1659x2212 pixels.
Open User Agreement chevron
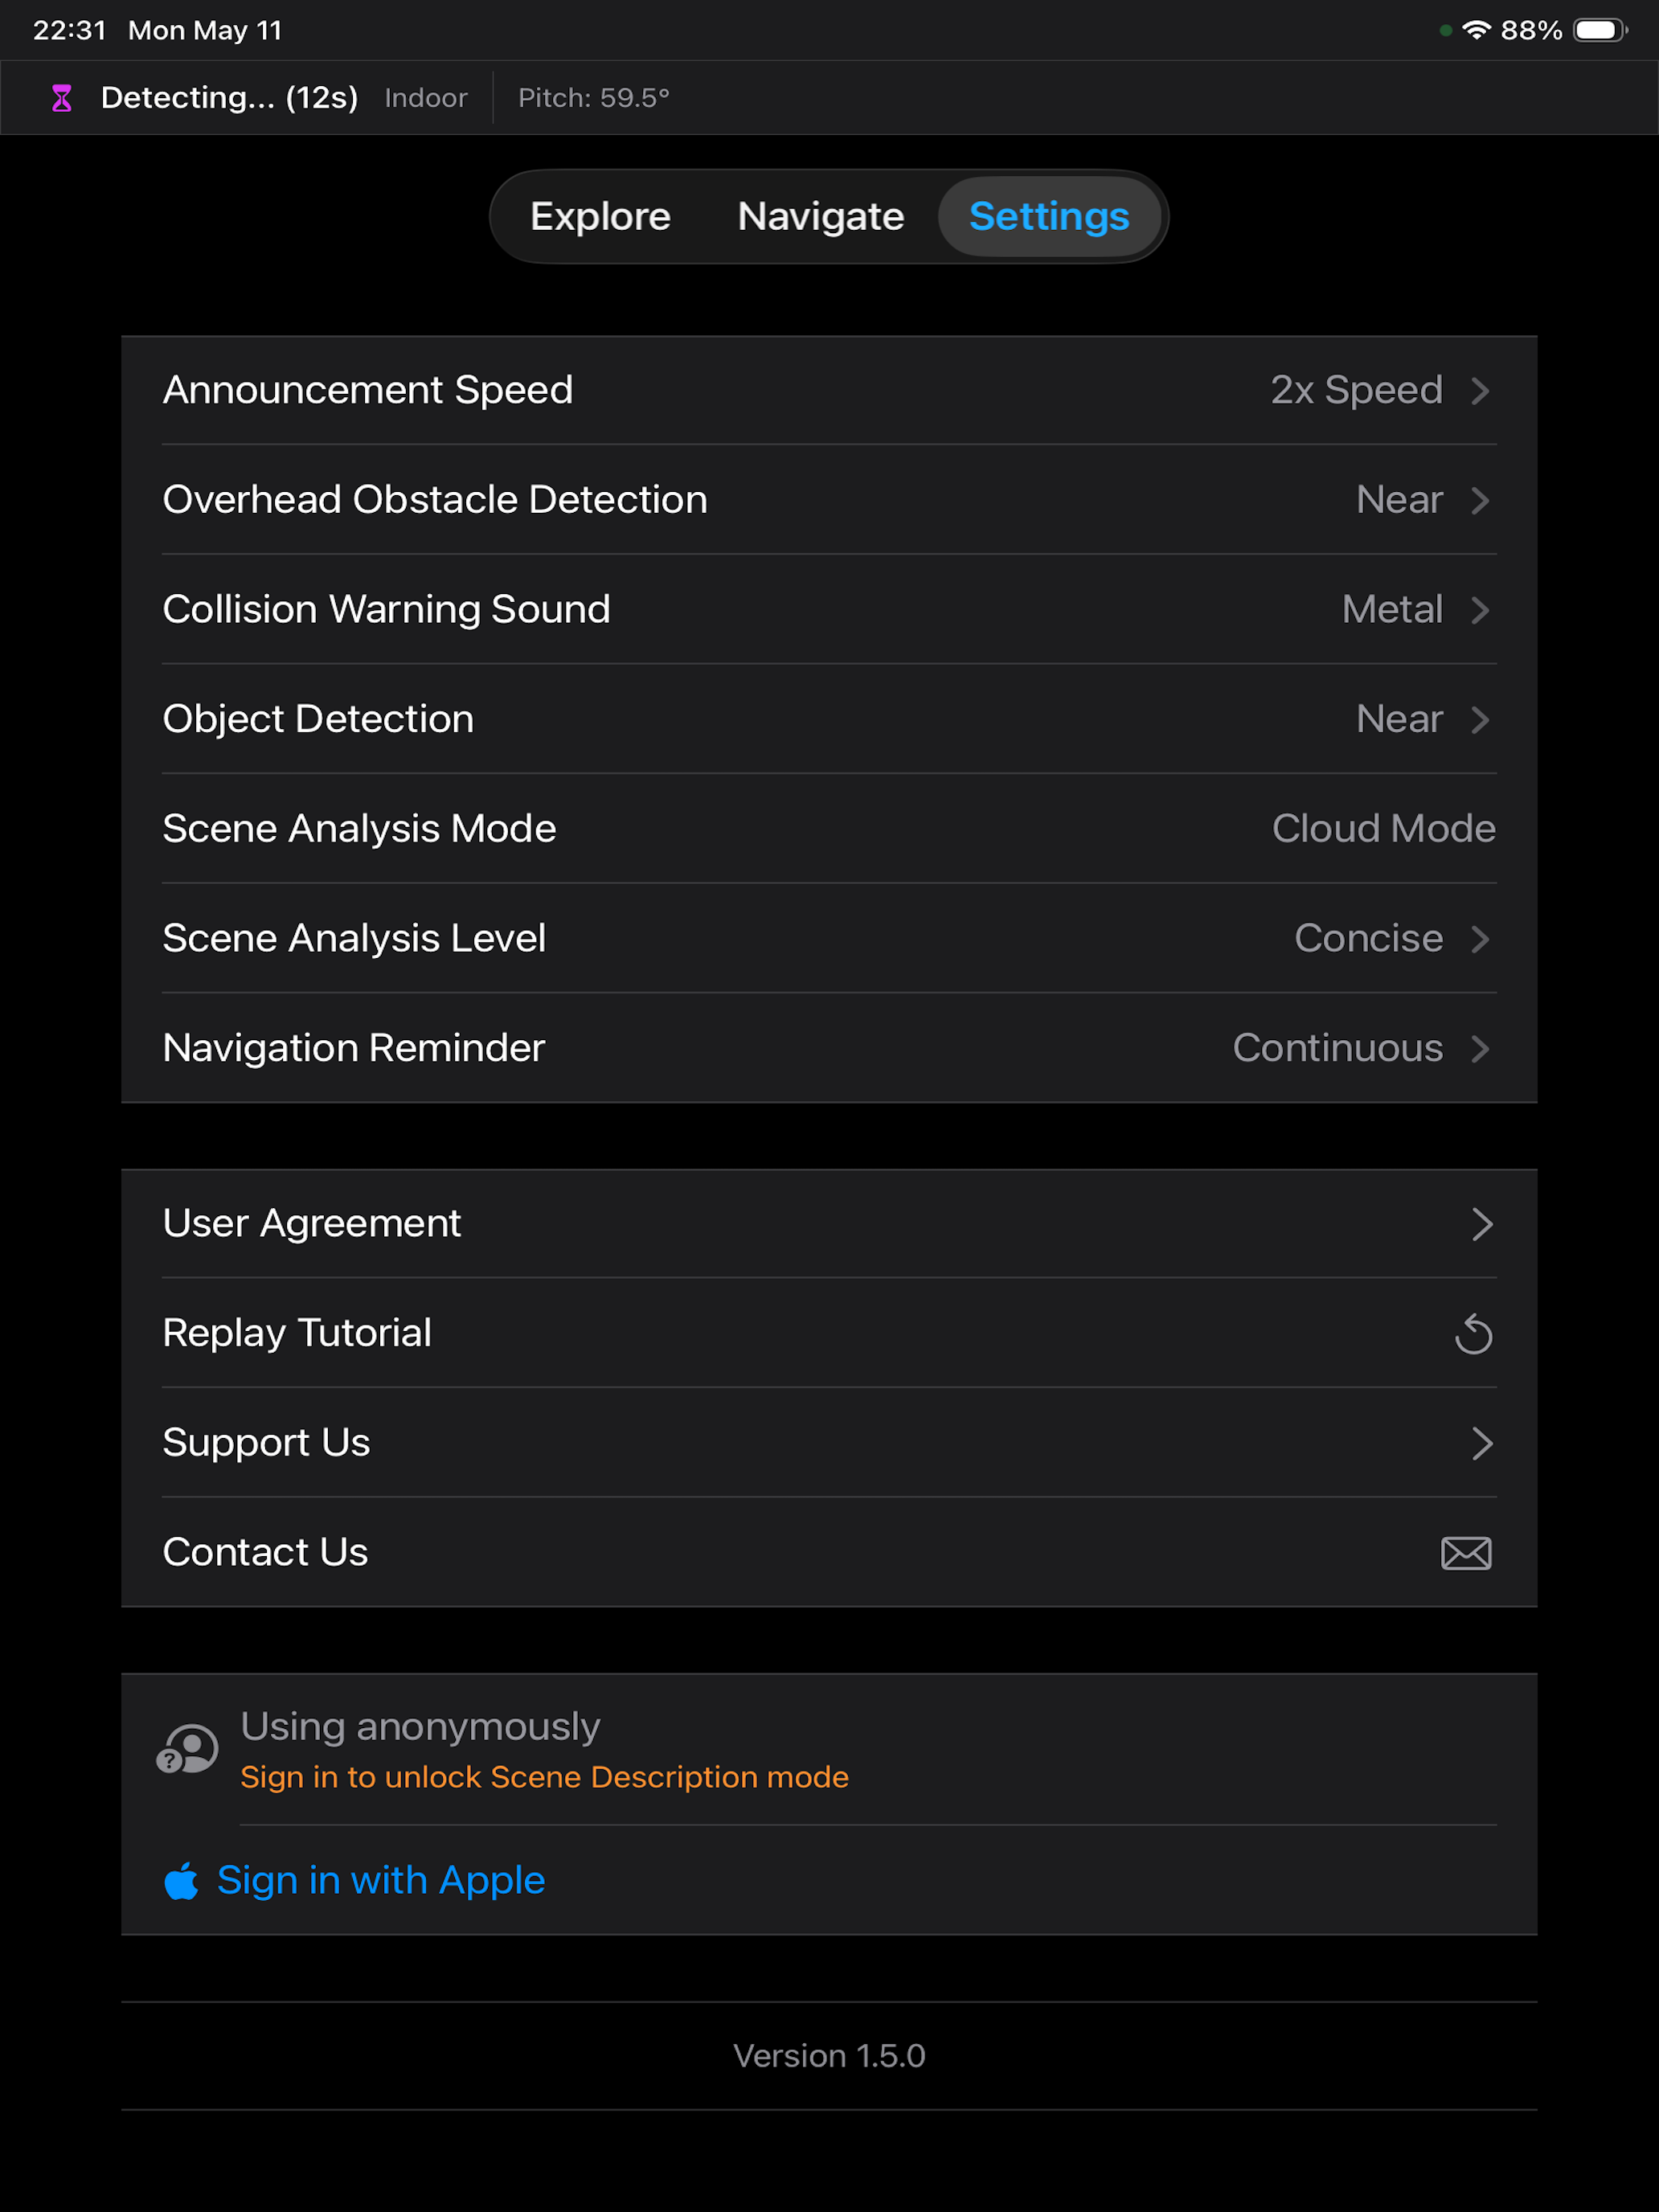pyautogui.click(x=1482, y=1224)
